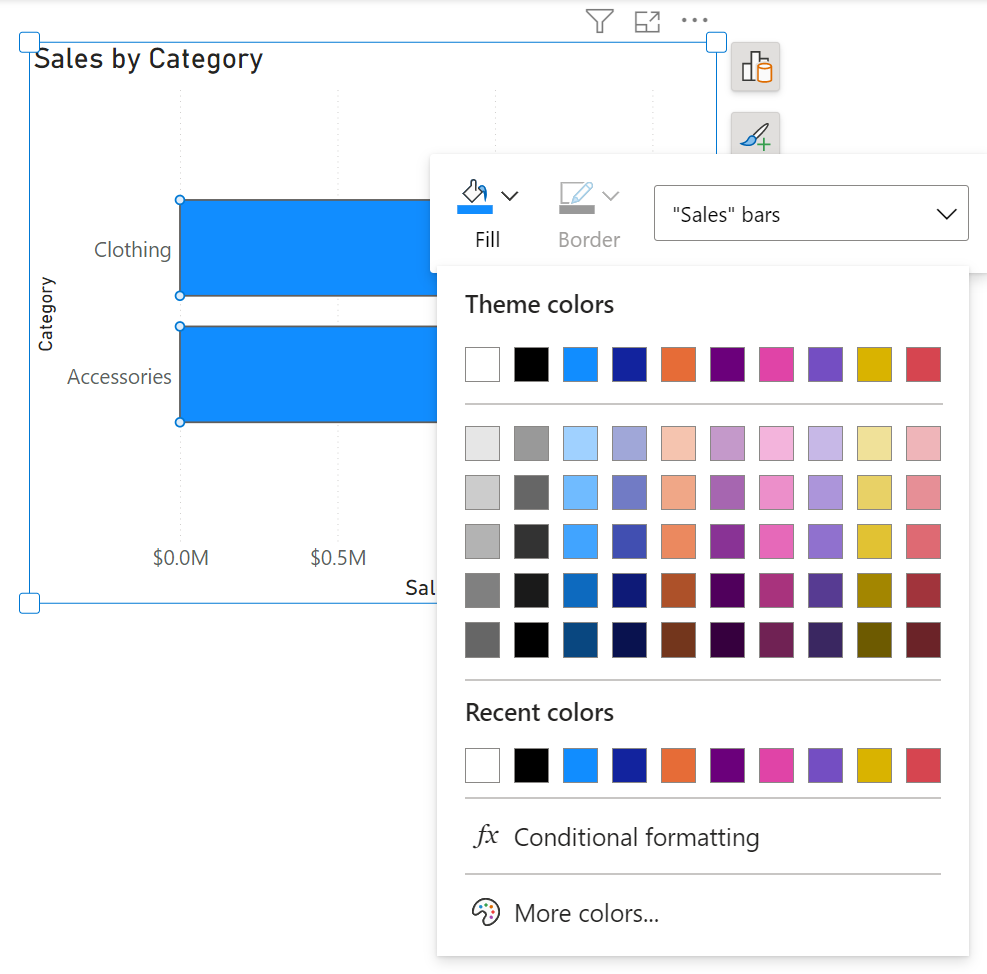Screen dimensions: 987x974
Task: Select red in Theme colors top row
Action: pyautogui.click(x=923, y=364)
